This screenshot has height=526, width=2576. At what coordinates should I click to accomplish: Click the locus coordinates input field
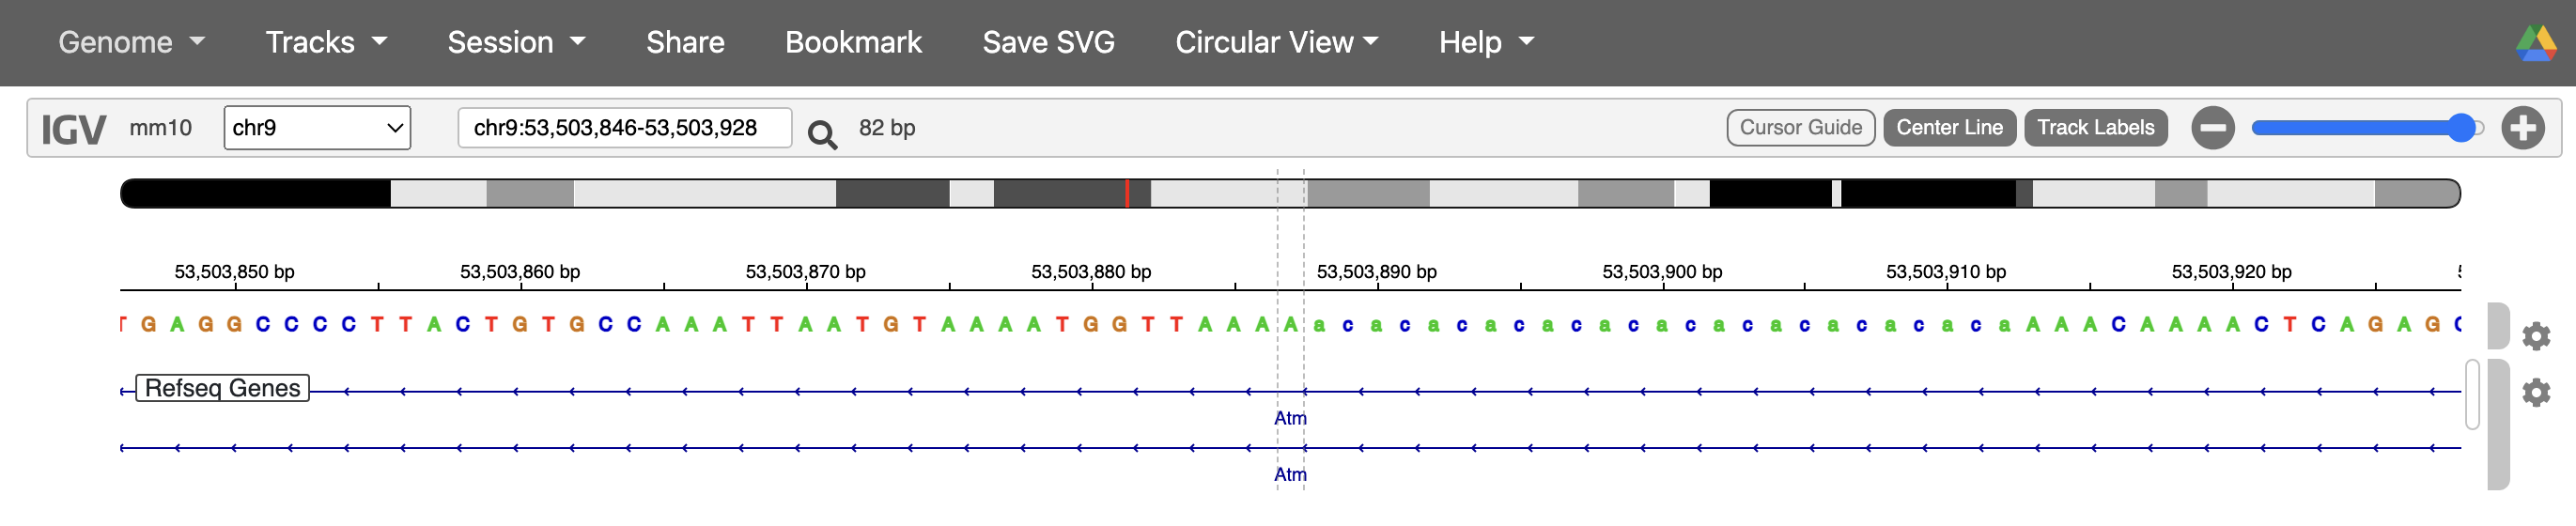[624, 128]
